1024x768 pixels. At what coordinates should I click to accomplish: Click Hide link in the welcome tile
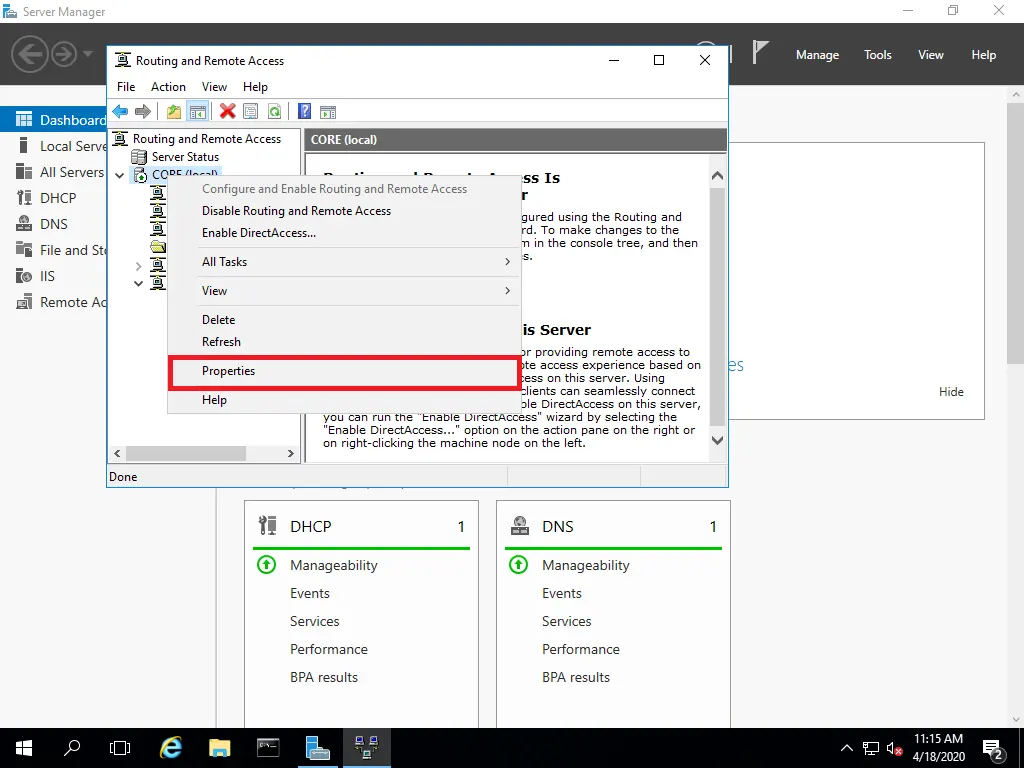tap(951, 392)
